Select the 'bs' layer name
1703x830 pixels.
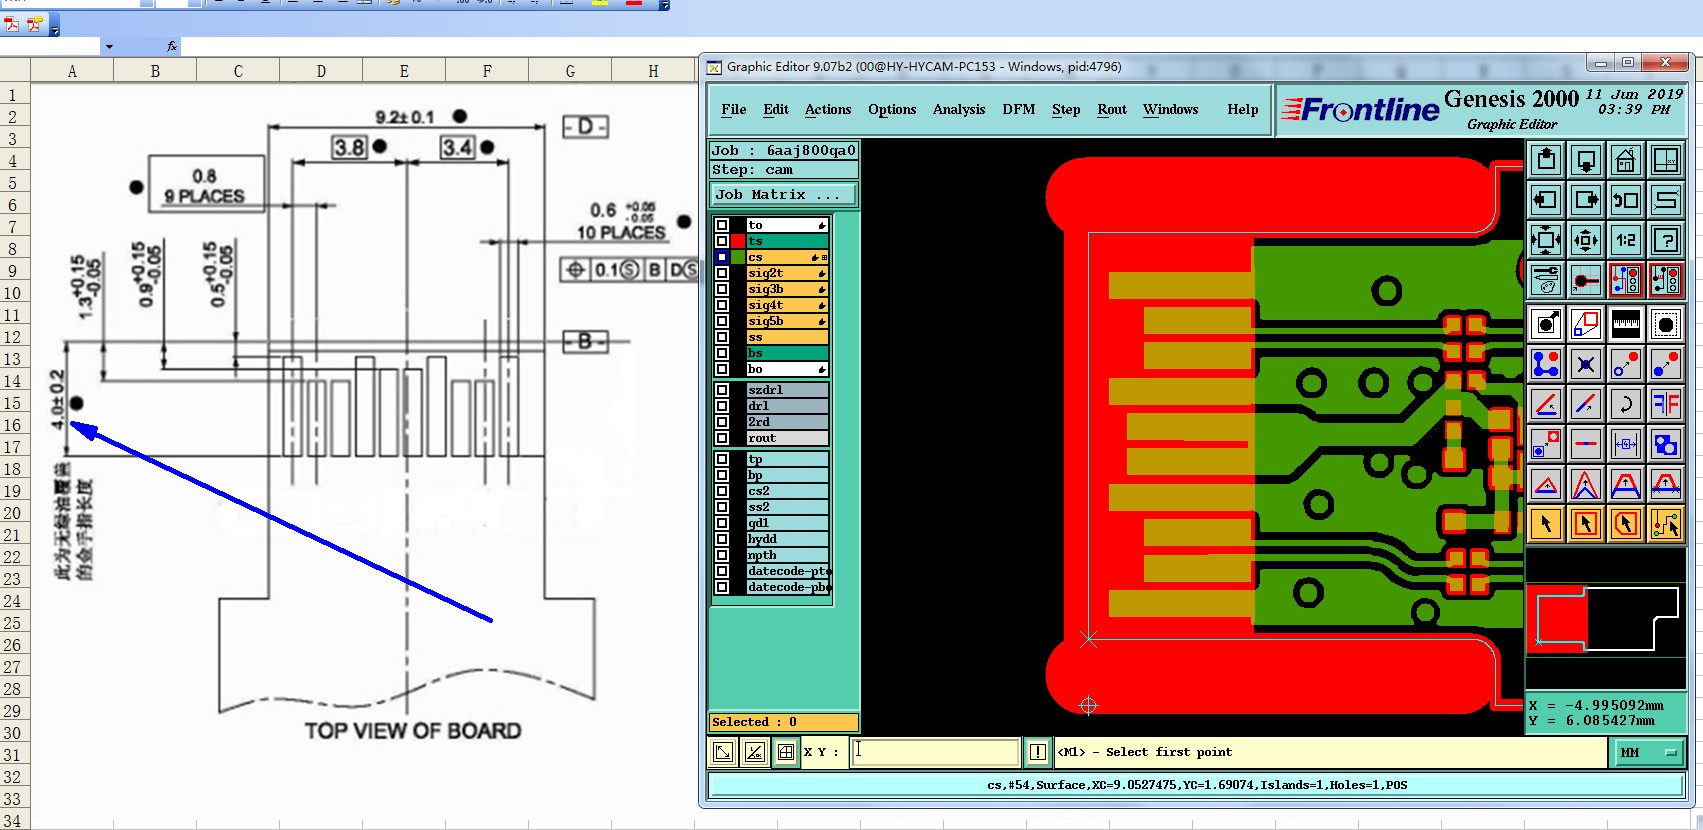[787, 353]
